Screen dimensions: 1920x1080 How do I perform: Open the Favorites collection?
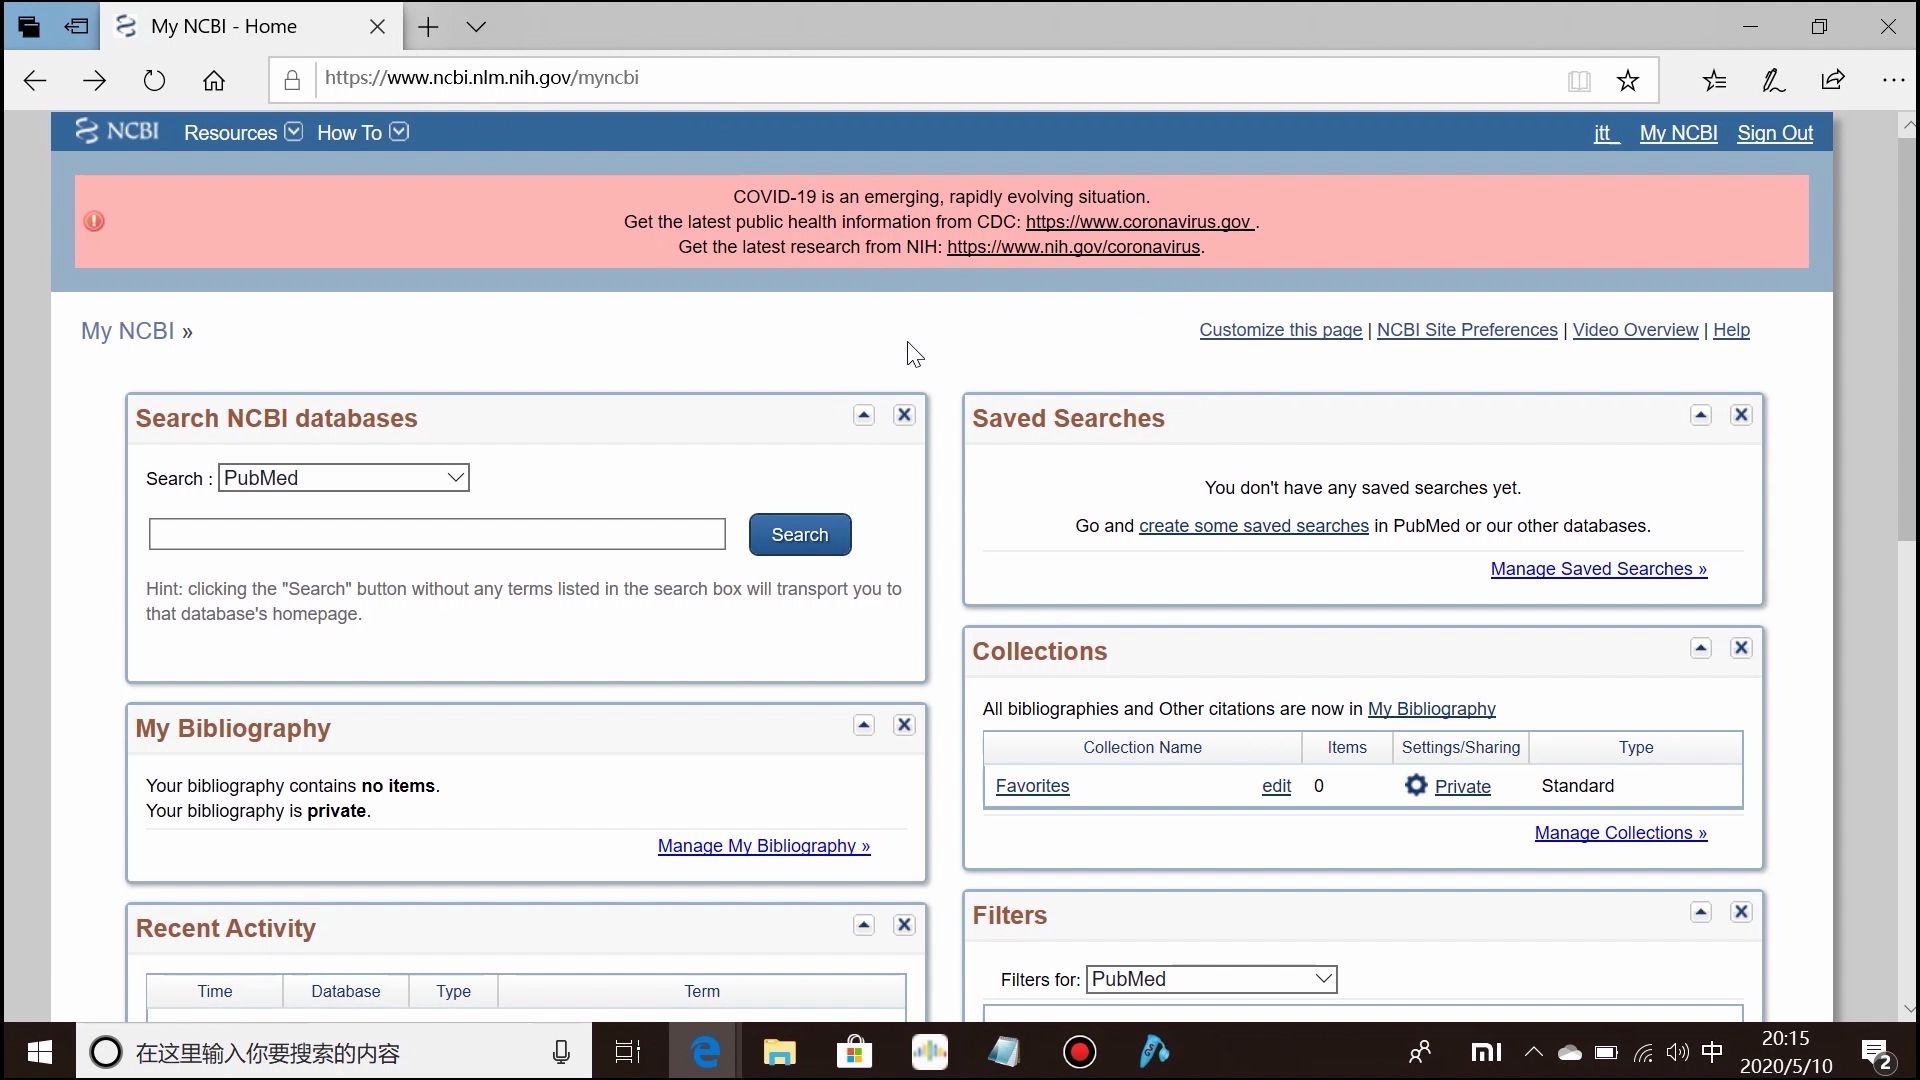point(1032,786)
